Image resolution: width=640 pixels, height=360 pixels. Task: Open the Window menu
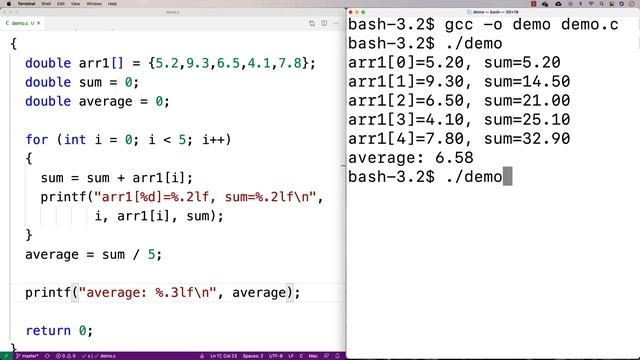pos(94,4)
